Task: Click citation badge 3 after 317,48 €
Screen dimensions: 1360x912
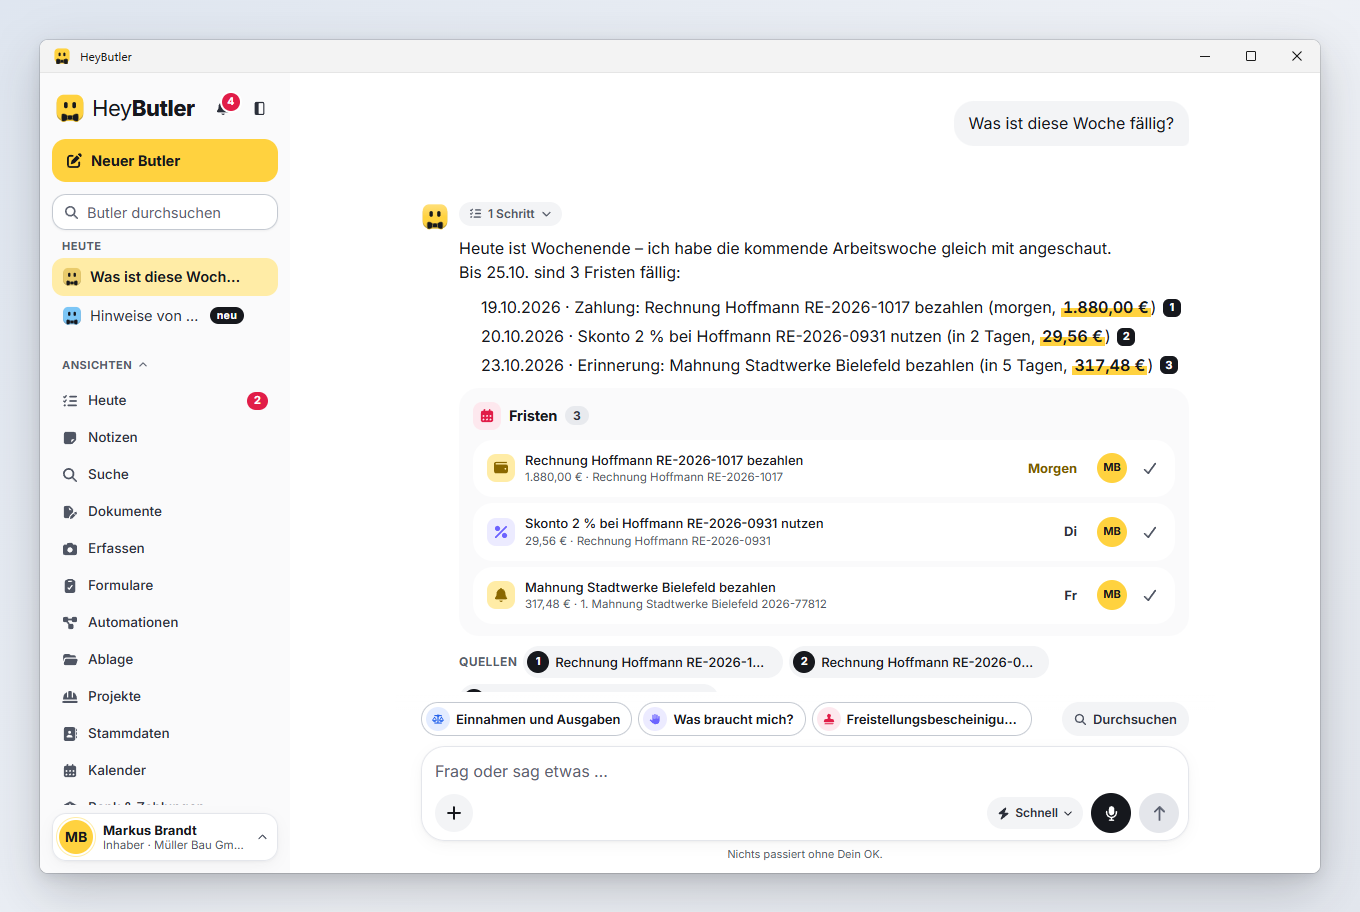Action: click(x=1169, y=366)
